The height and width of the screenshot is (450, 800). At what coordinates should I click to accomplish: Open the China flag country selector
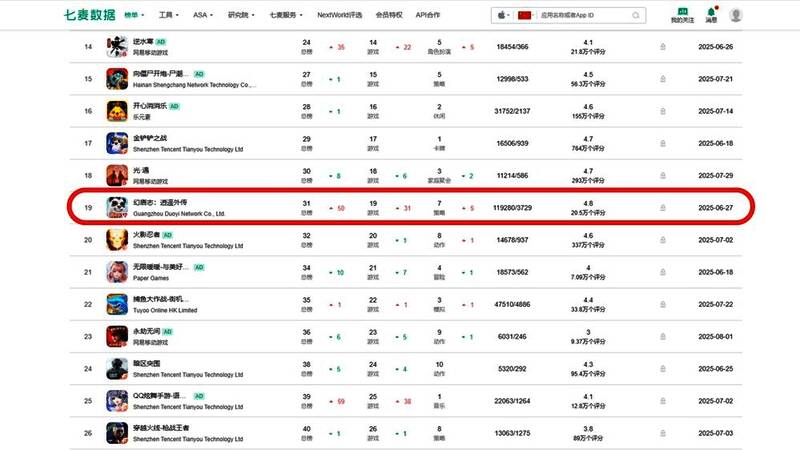526,15
